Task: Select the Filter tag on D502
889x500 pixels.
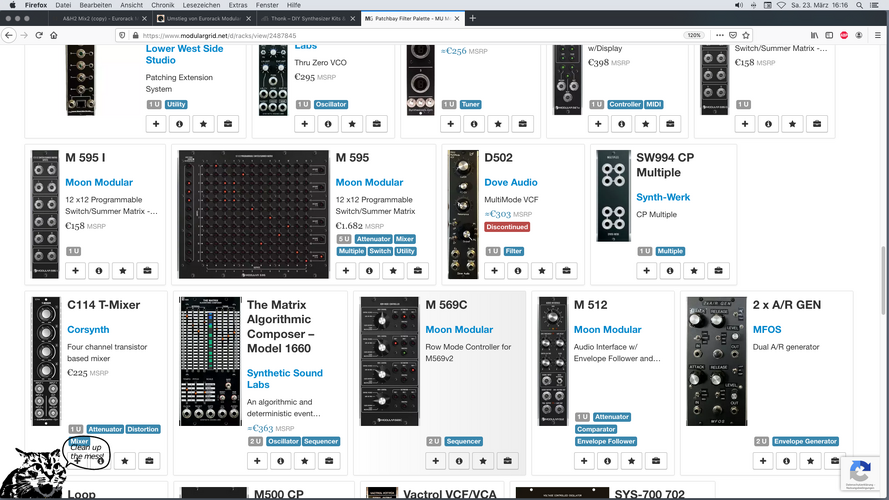Action: tap(514, 251)
